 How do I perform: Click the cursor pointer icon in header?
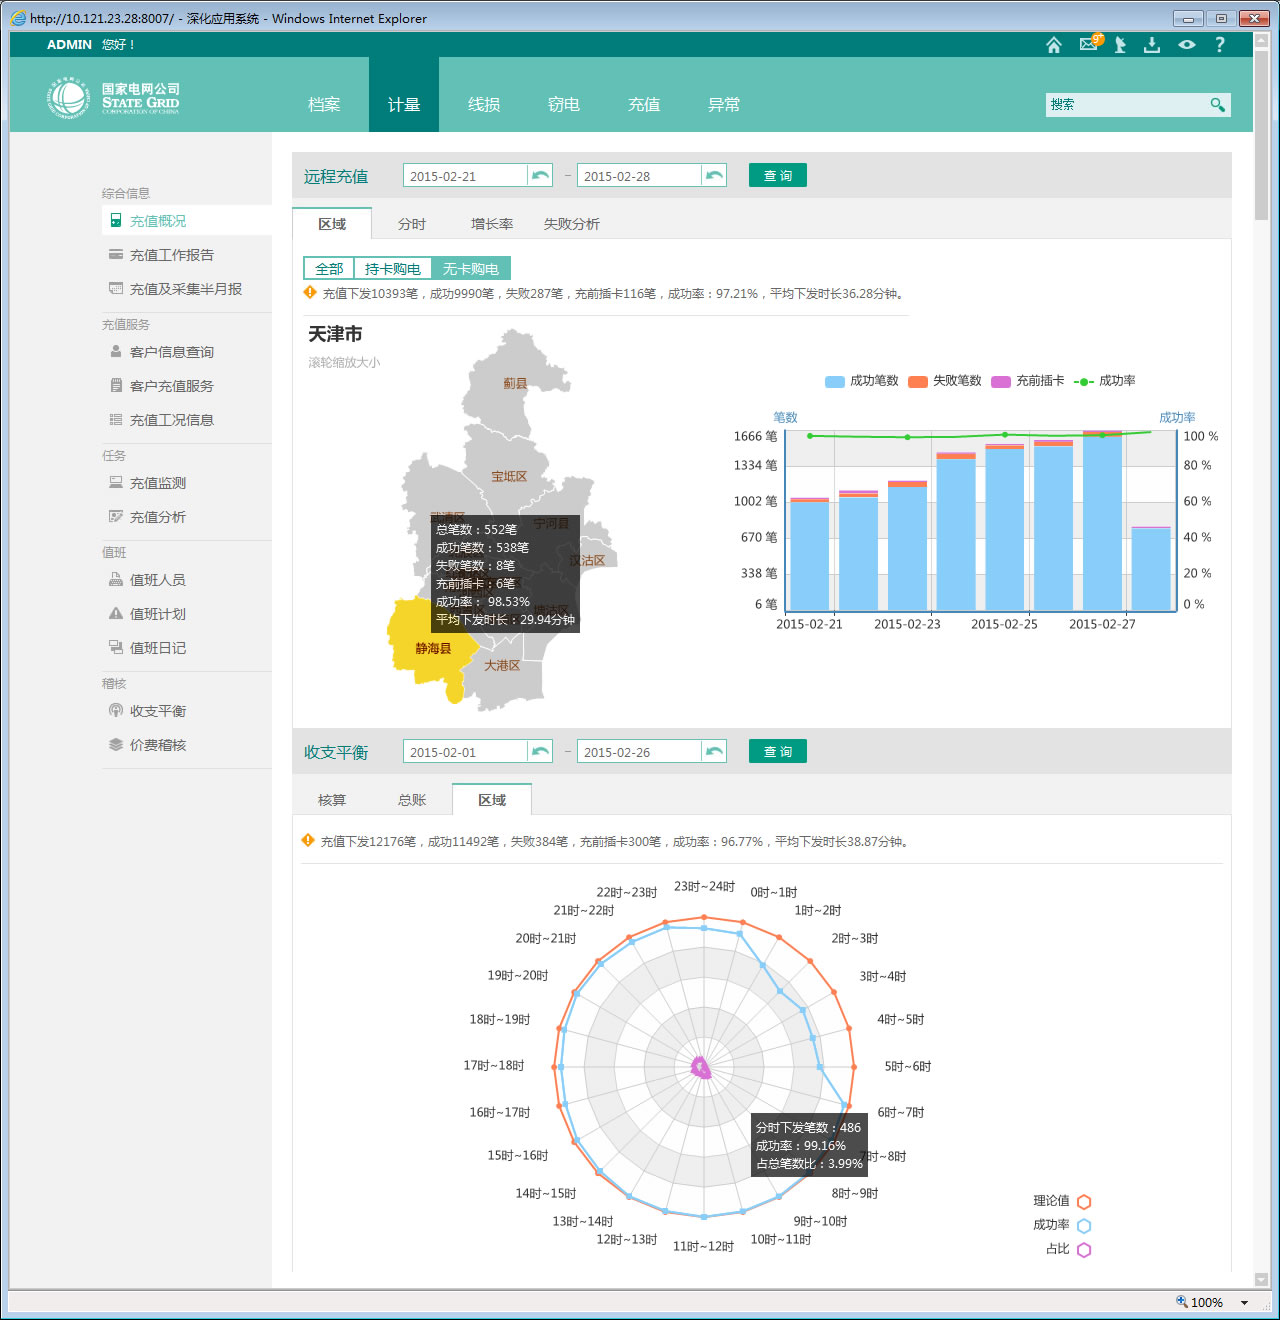coord(1120,45)
